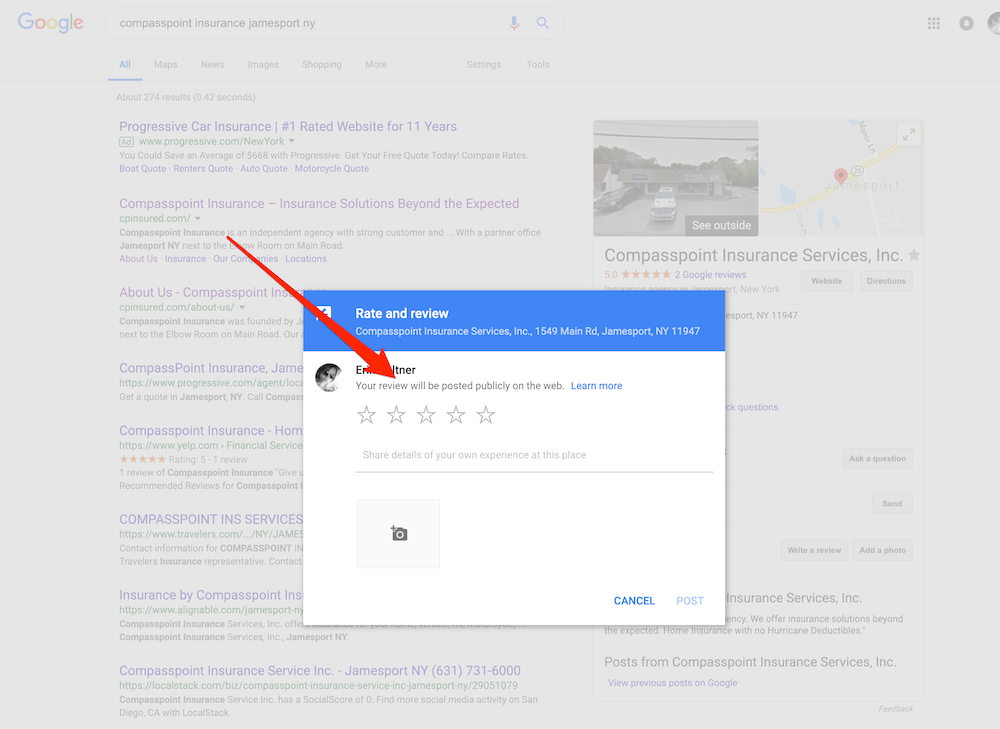Click the add photo camera icon
This screenshot has width=1000, height=729.
point(399,533)
